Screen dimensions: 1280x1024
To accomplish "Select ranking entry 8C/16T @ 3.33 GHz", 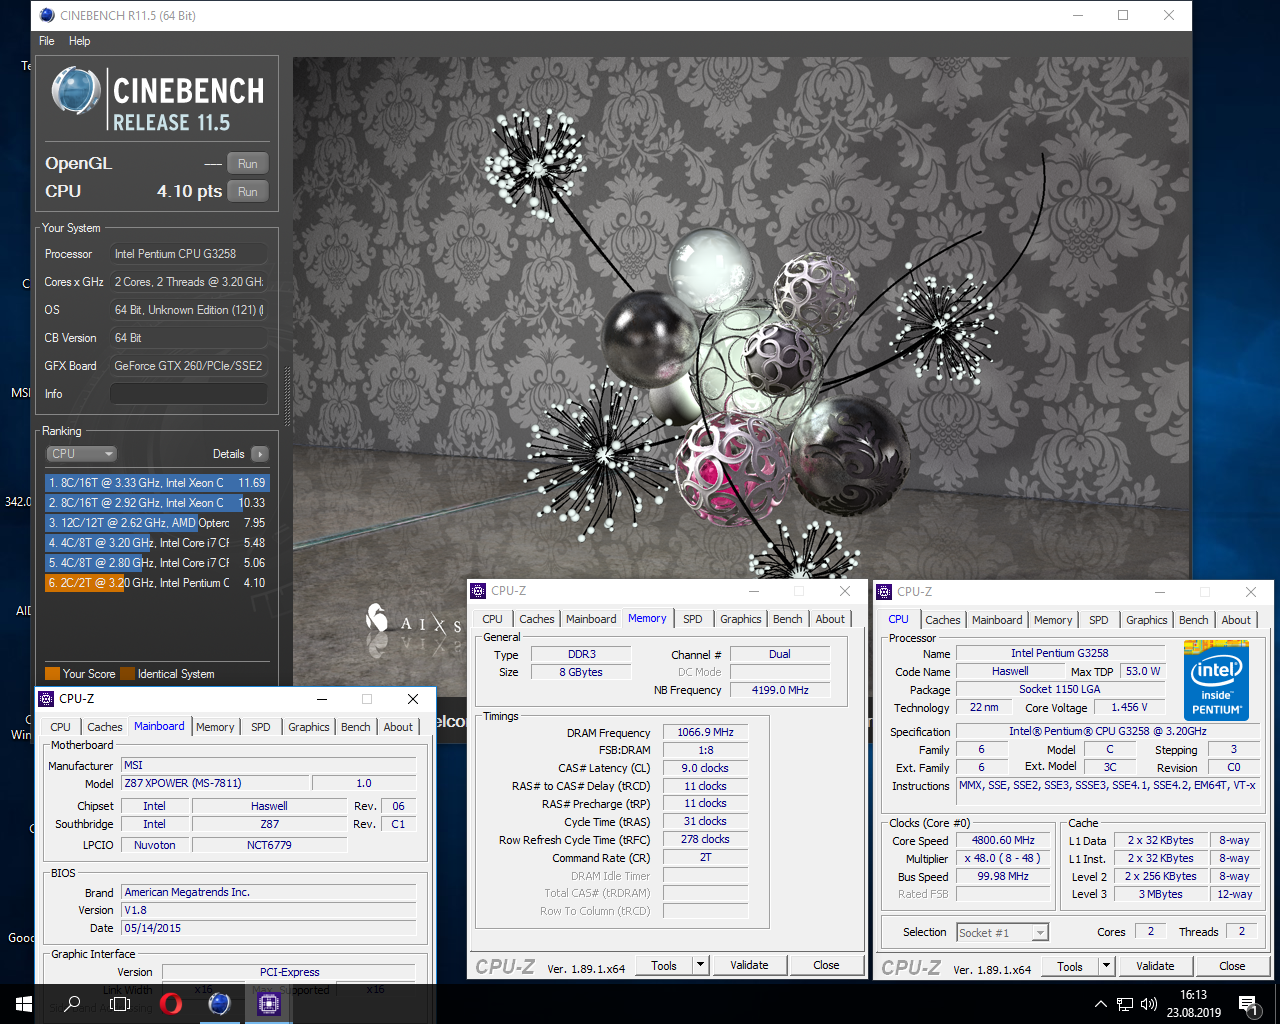I will (157, 483).
